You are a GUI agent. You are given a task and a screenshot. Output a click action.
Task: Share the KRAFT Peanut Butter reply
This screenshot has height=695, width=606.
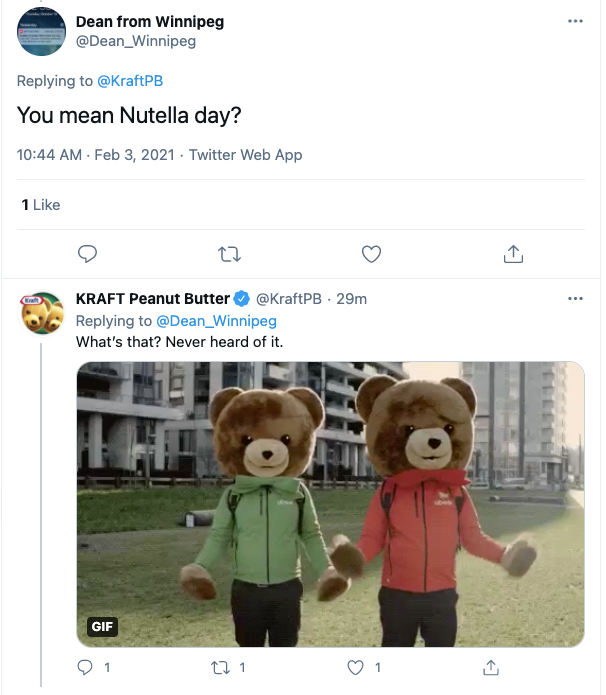(491, 666)
